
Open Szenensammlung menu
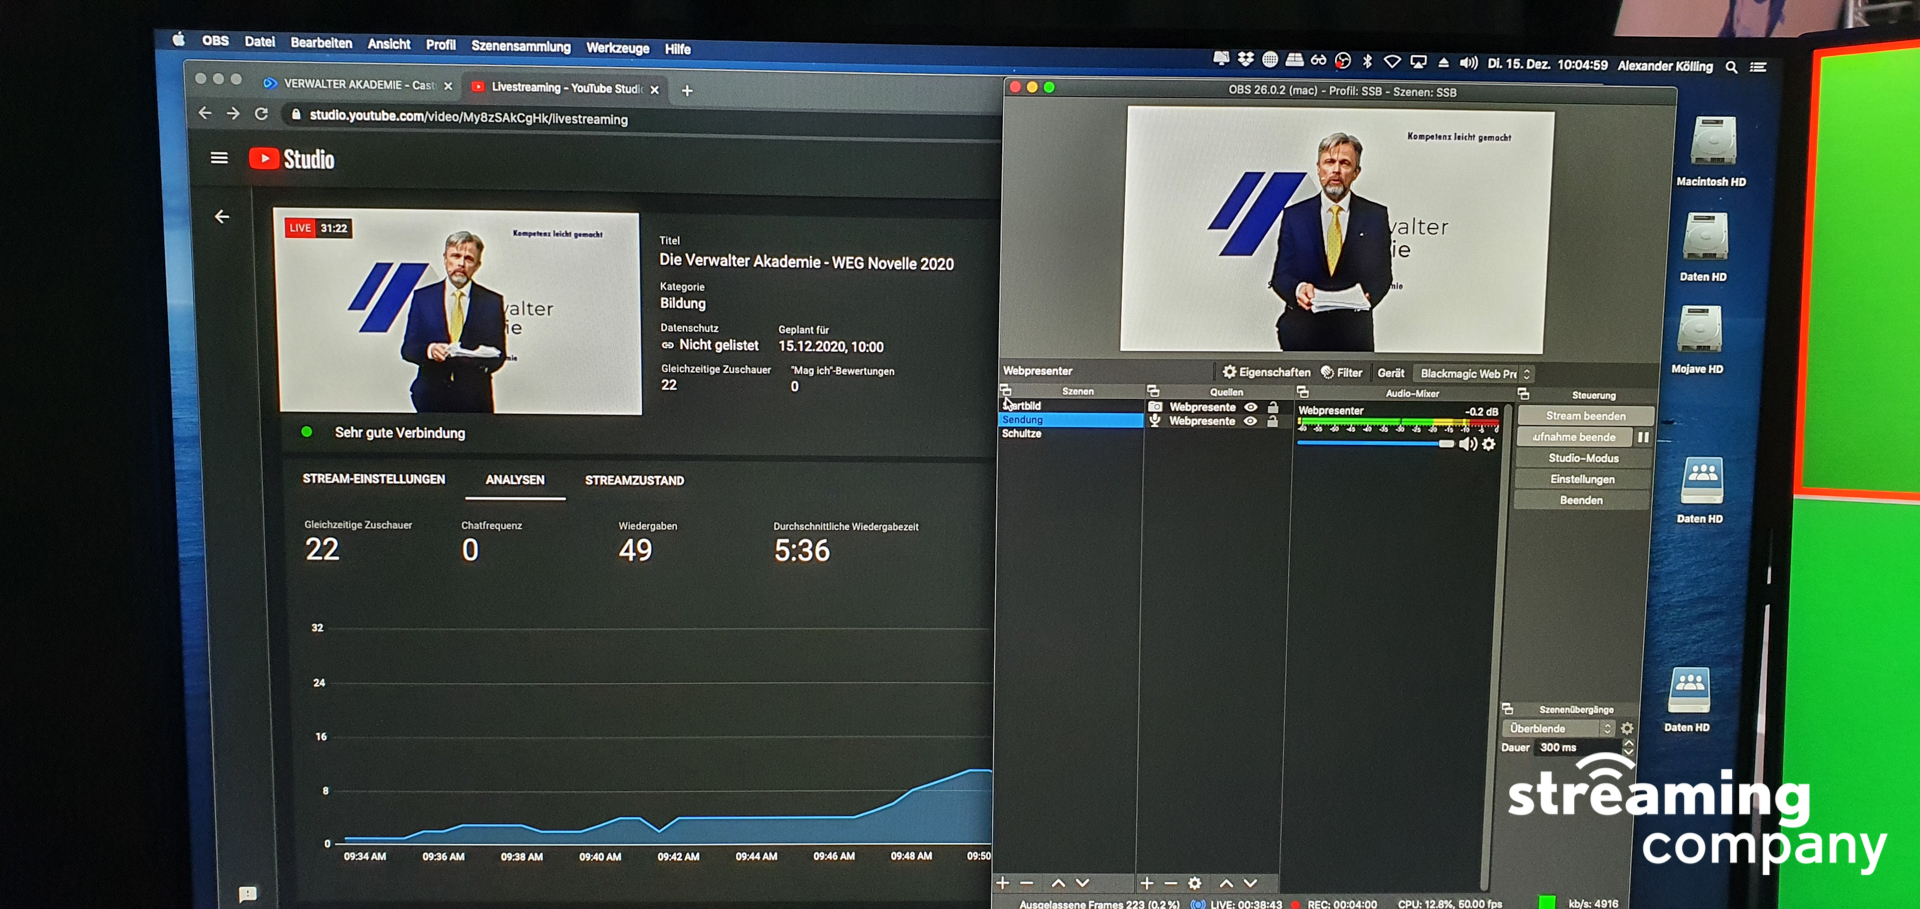520,46
